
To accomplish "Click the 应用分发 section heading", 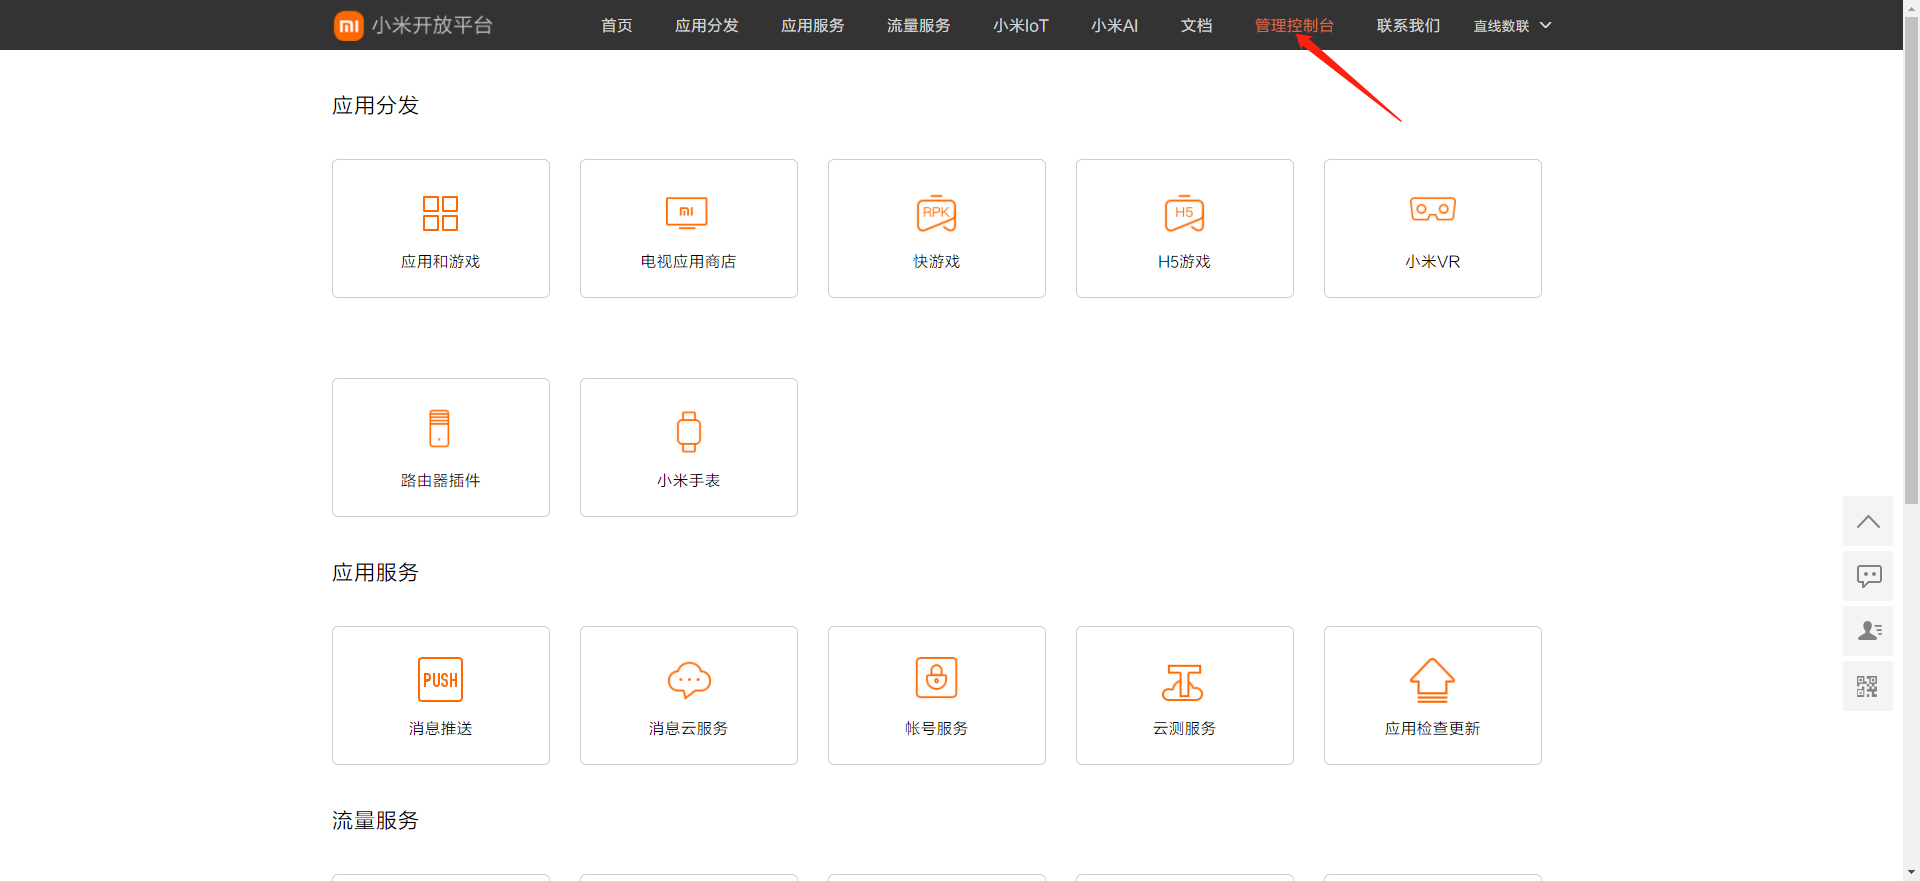I will [375, 105].
